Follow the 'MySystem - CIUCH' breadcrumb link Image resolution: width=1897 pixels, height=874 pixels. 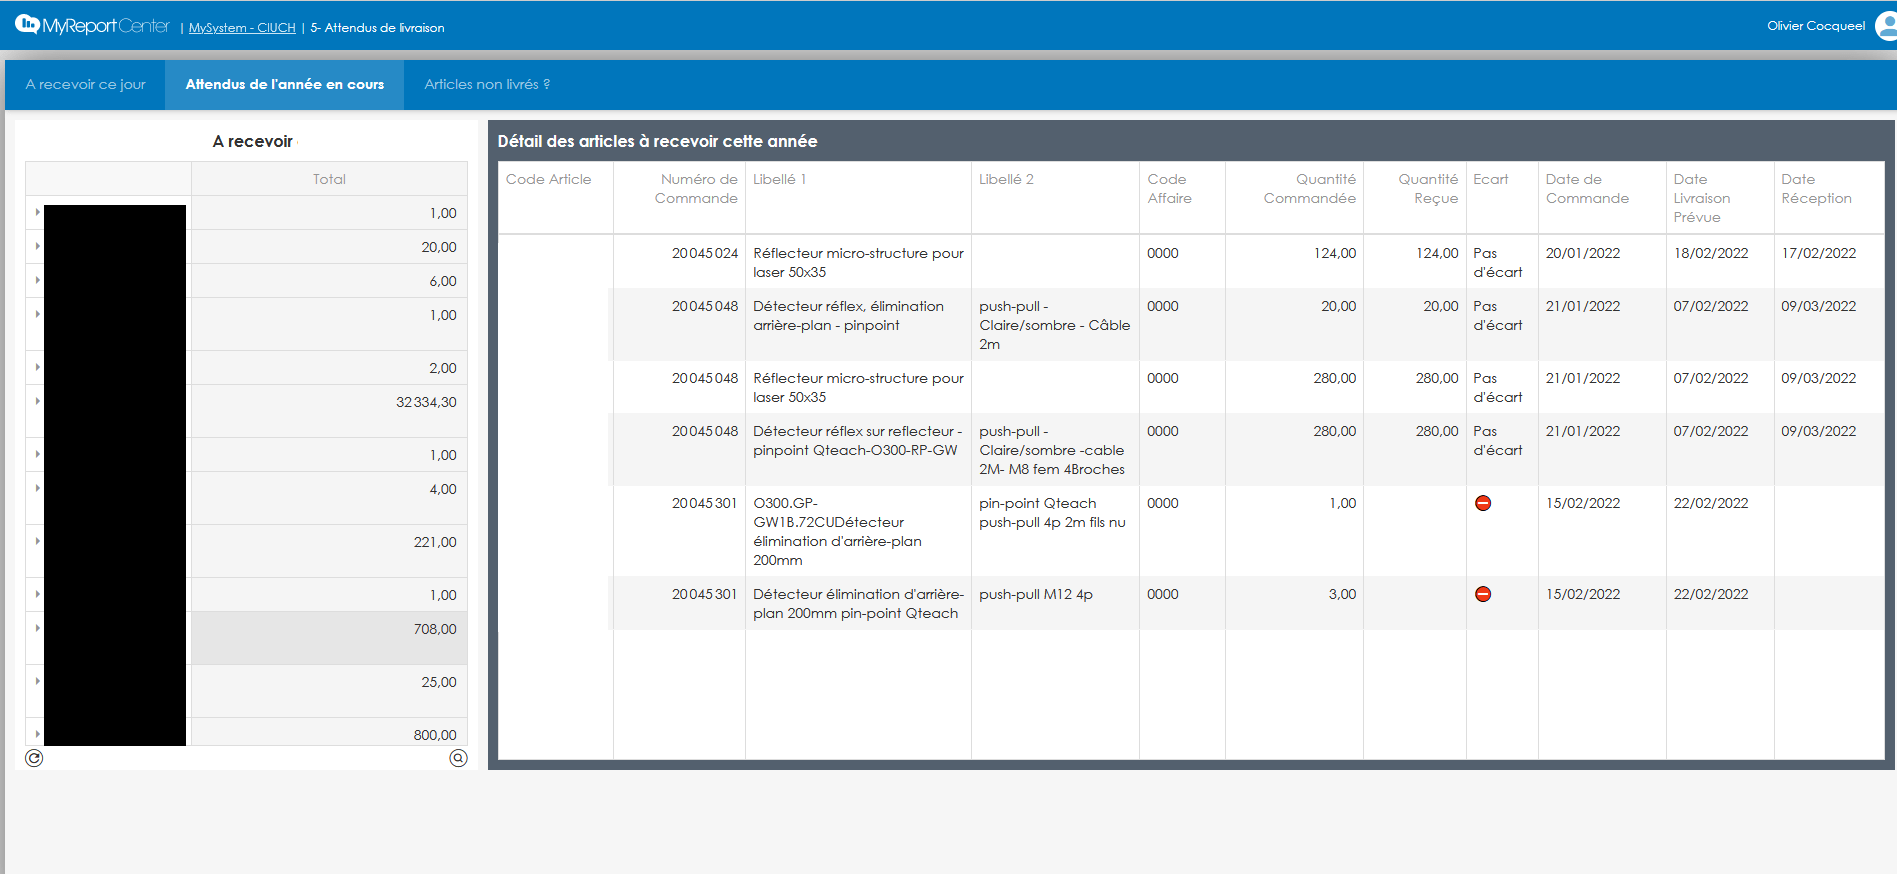[242, 28]
